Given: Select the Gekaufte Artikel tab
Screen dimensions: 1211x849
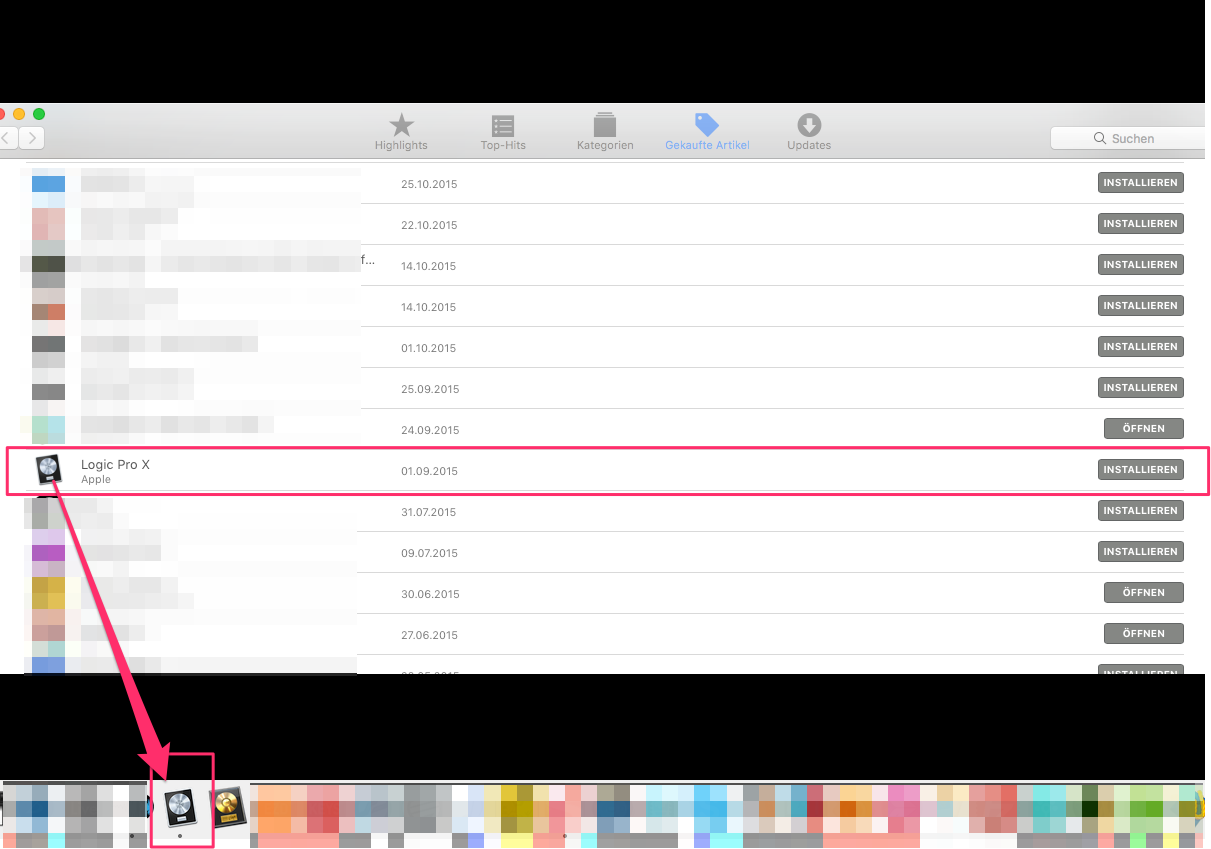Looking at the screenshot, I should tap(707, 132).
